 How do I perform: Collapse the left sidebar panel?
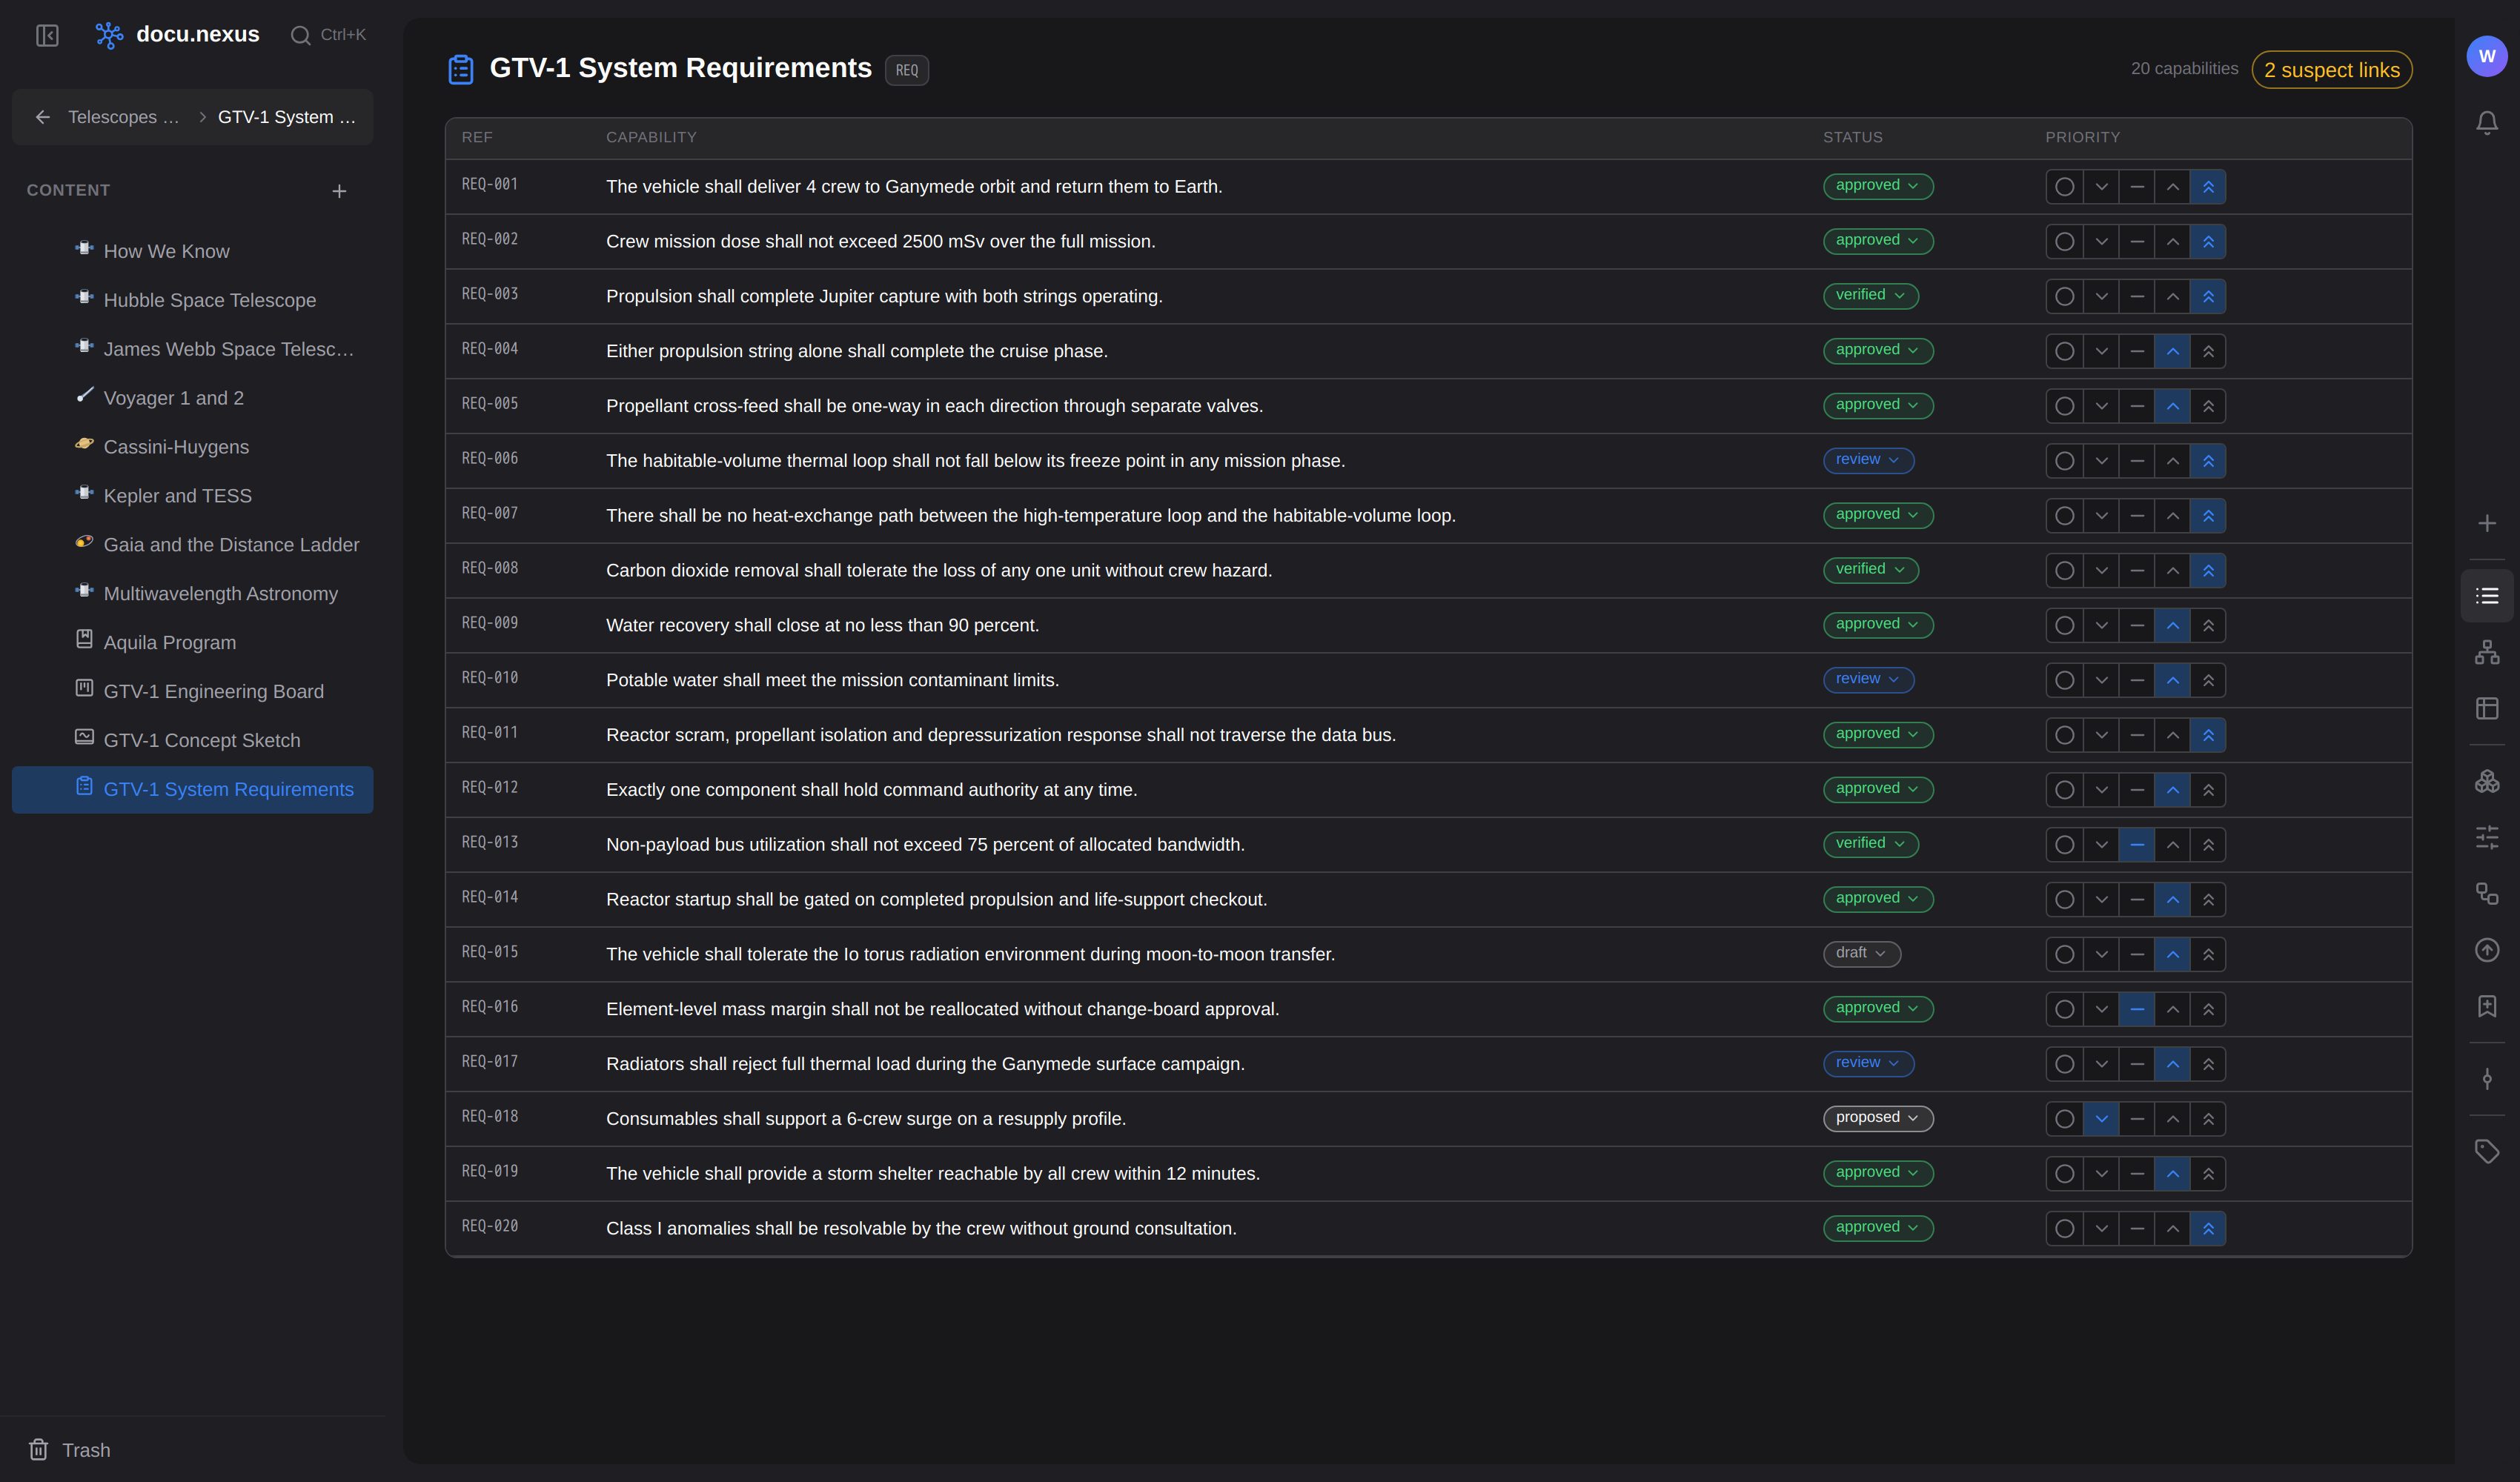(x=47, y=35)
